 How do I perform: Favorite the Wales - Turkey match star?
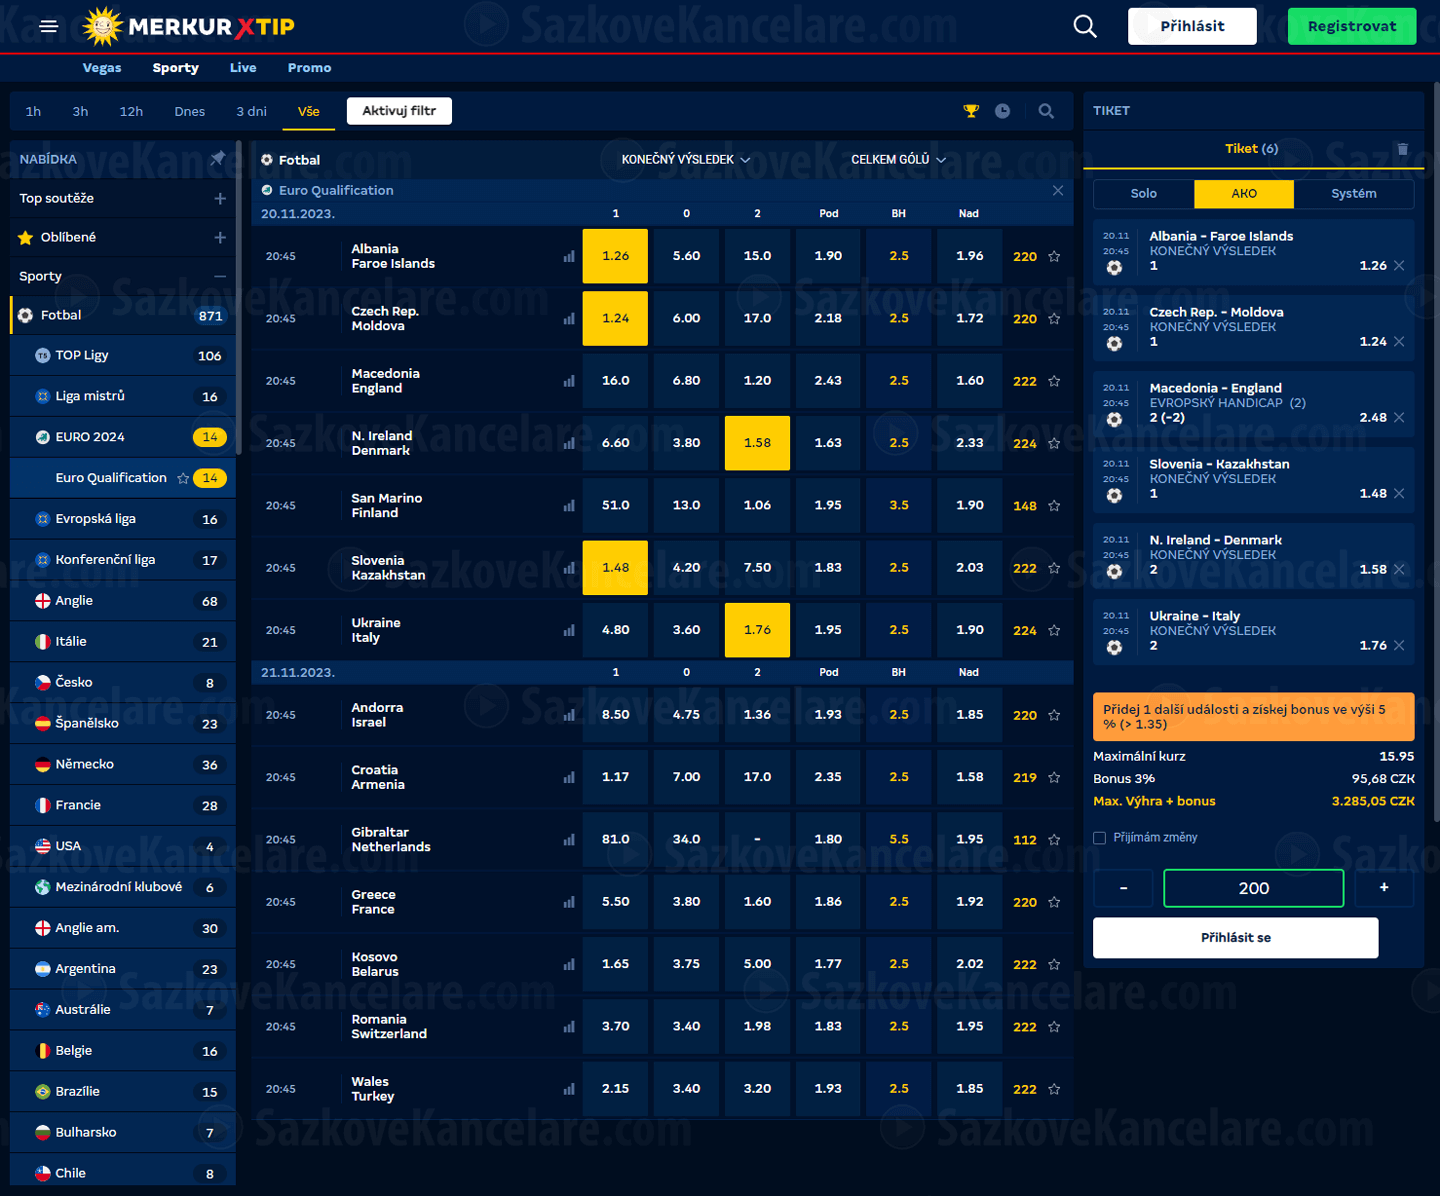[x=1054, y=1089]
